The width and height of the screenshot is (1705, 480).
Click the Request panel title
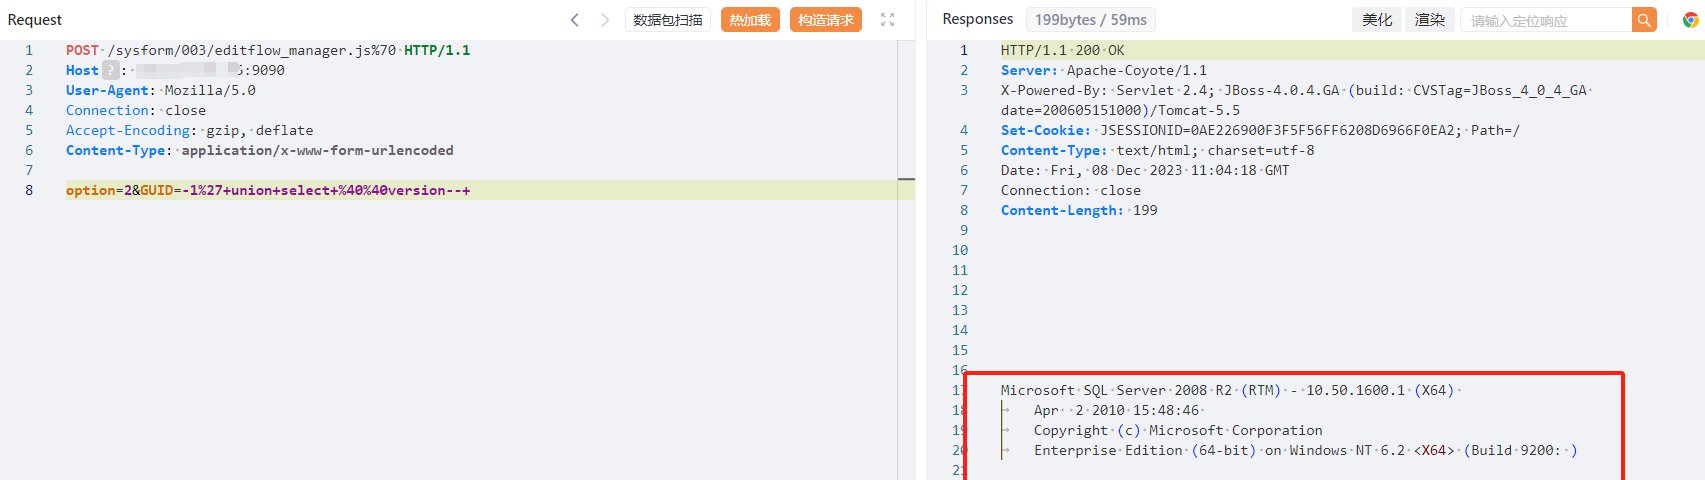point(35,20)
